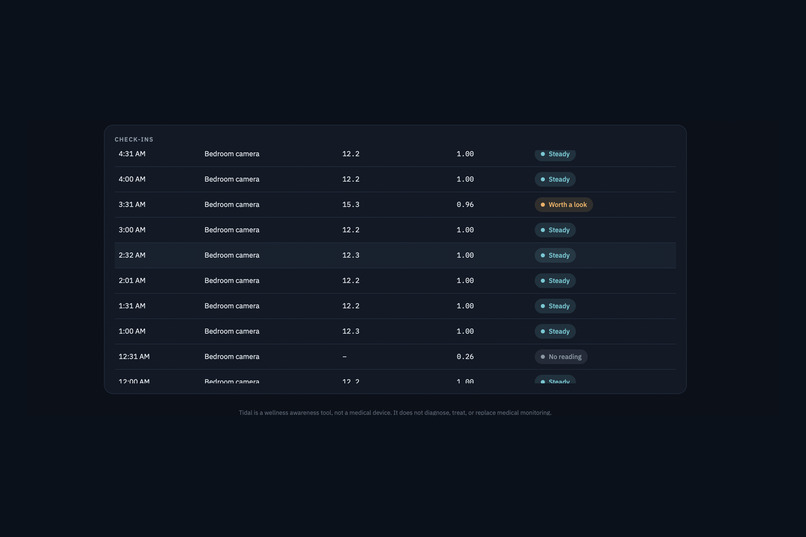Click the Steady badge in the 2:32 AM row
806x537 pixels.
555,255
